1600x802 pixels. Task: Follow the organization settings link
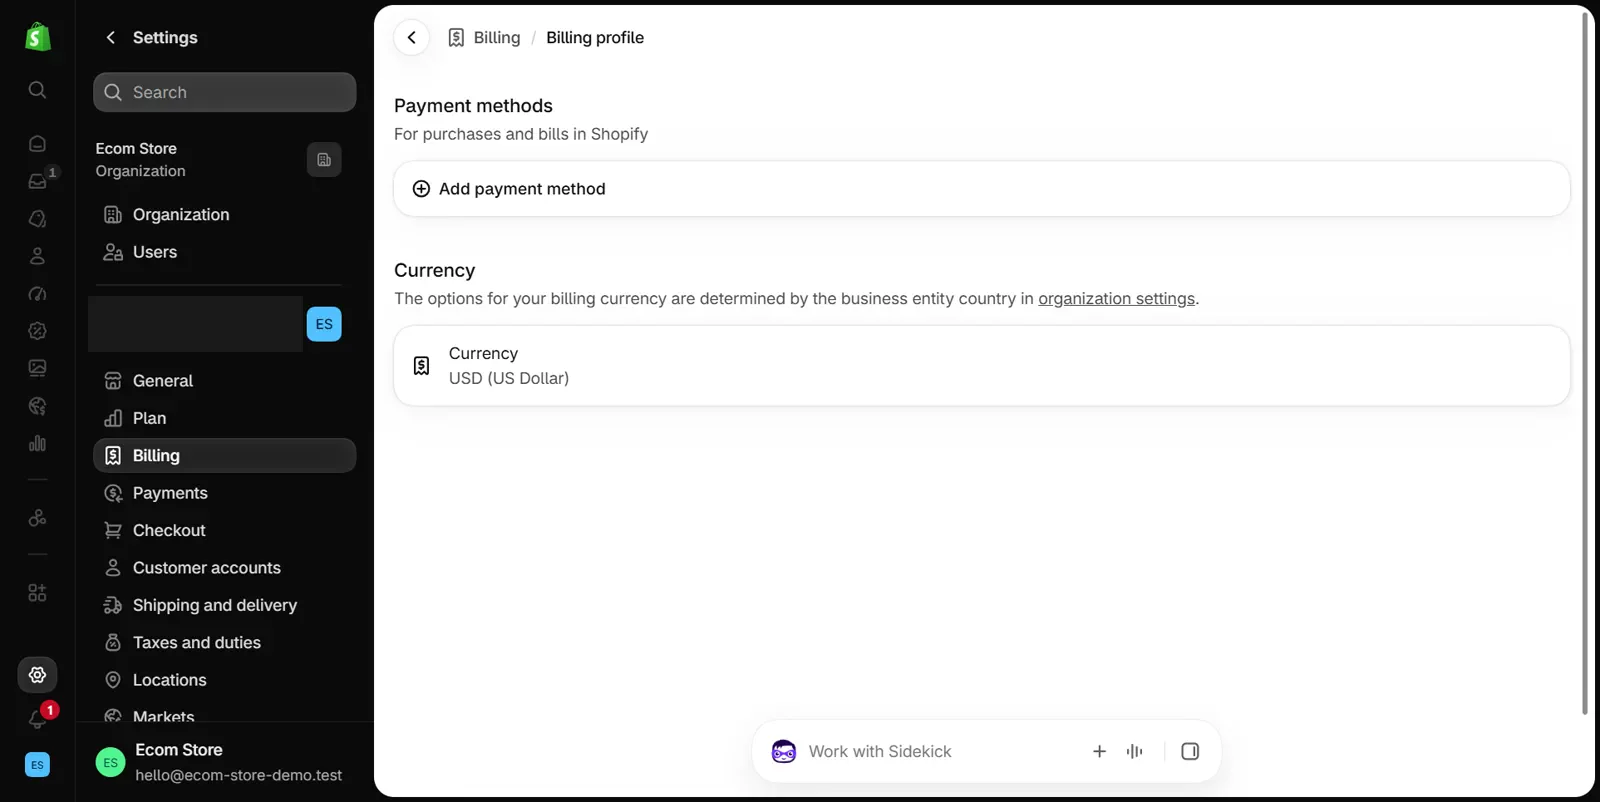(1116, 298)
